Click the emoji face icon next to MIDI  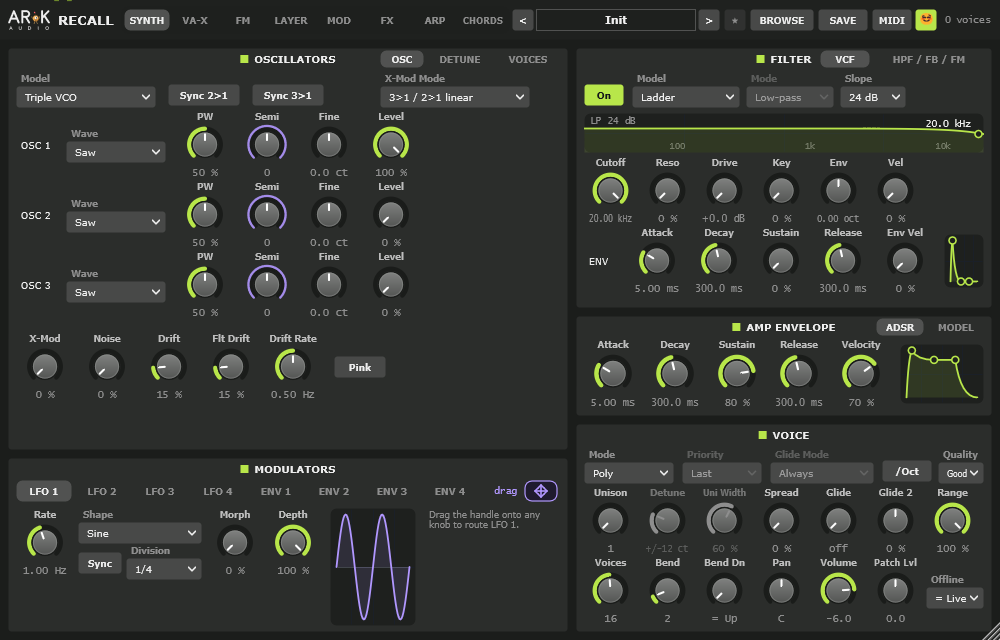[x=926, y=20]
